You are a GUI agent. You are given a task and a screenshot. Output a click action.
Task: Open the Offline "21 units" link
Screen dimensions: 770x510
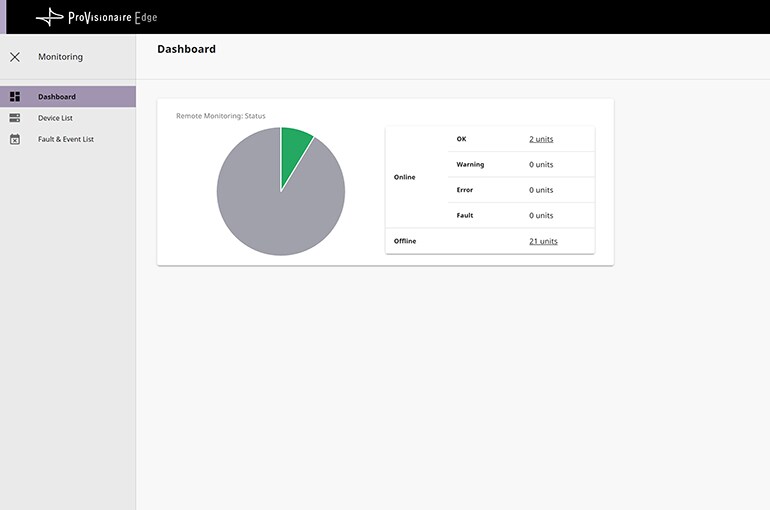[543, 241]
